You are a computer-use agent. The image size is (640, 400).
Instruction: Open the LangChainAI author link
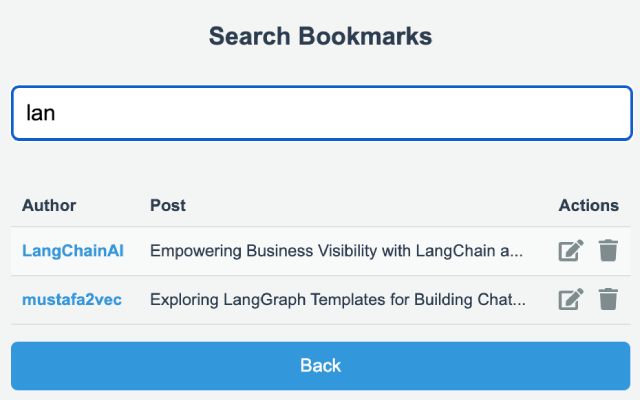pyautogui.click(x=73, y=251)
